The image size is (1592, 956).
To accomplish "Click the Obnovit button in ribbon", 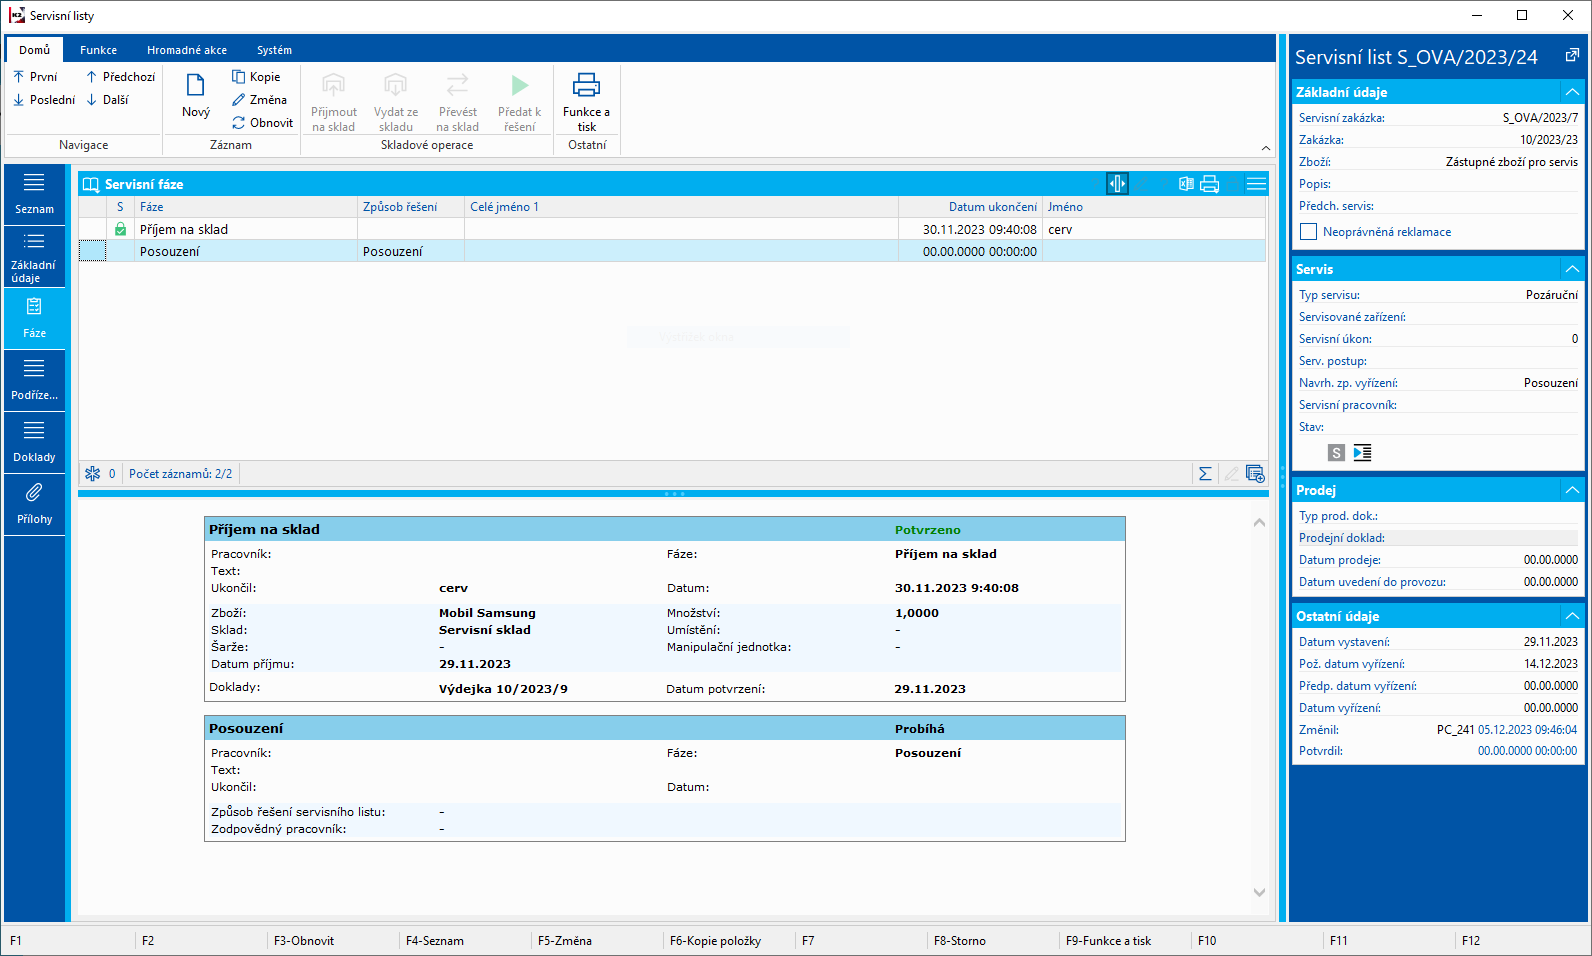I will click(262, 123).
